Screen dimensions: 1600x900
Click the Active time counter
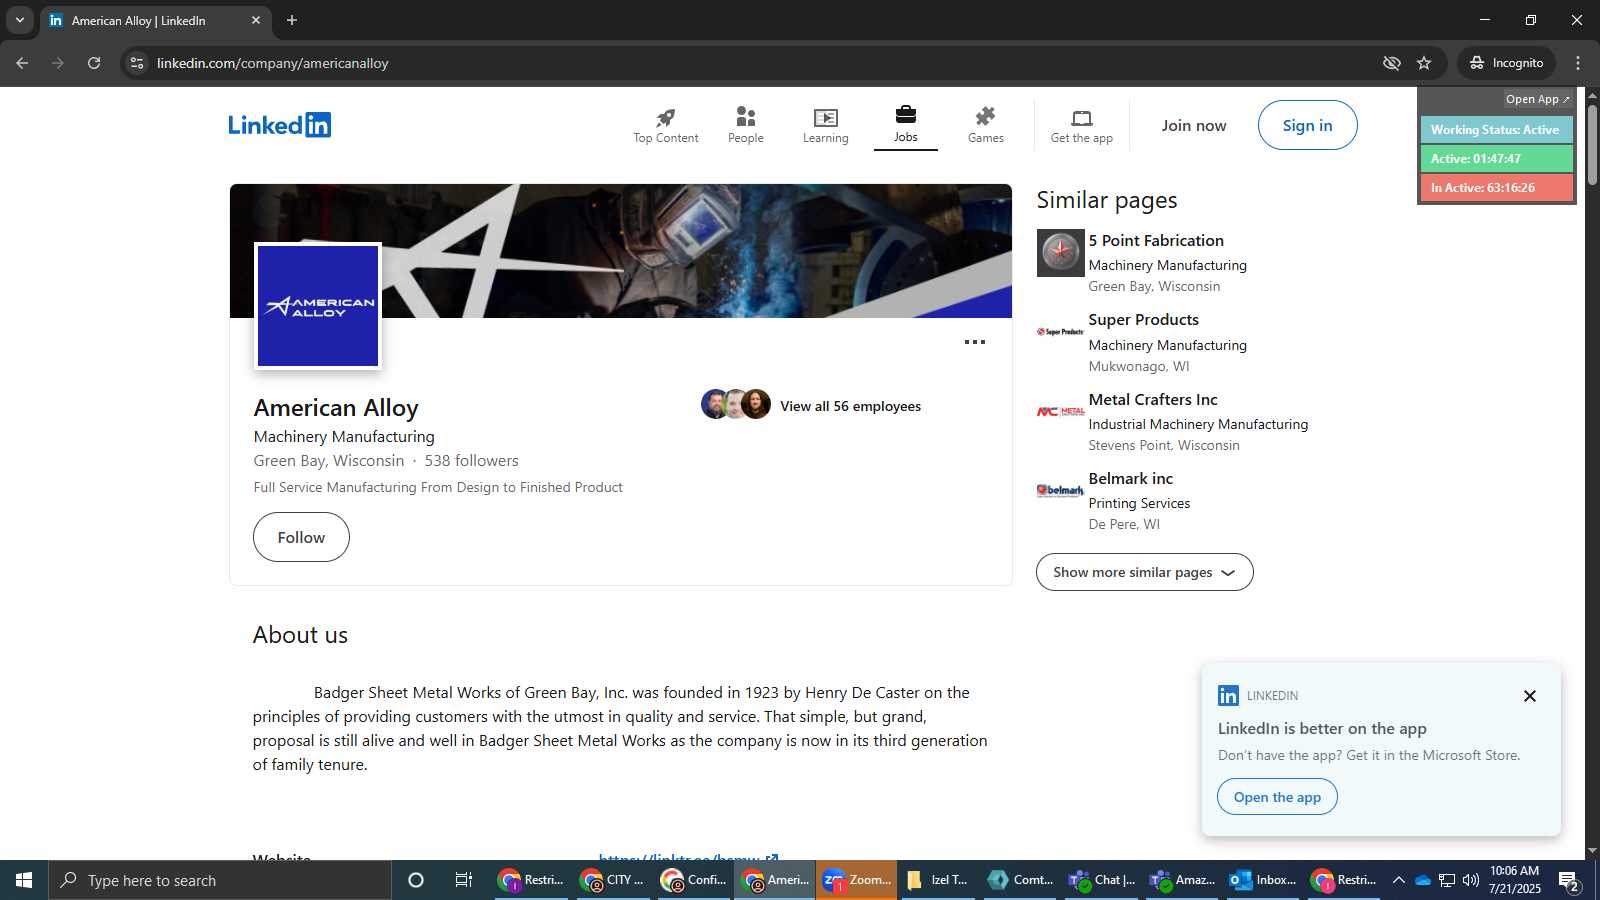click(x=1496, y=158)
